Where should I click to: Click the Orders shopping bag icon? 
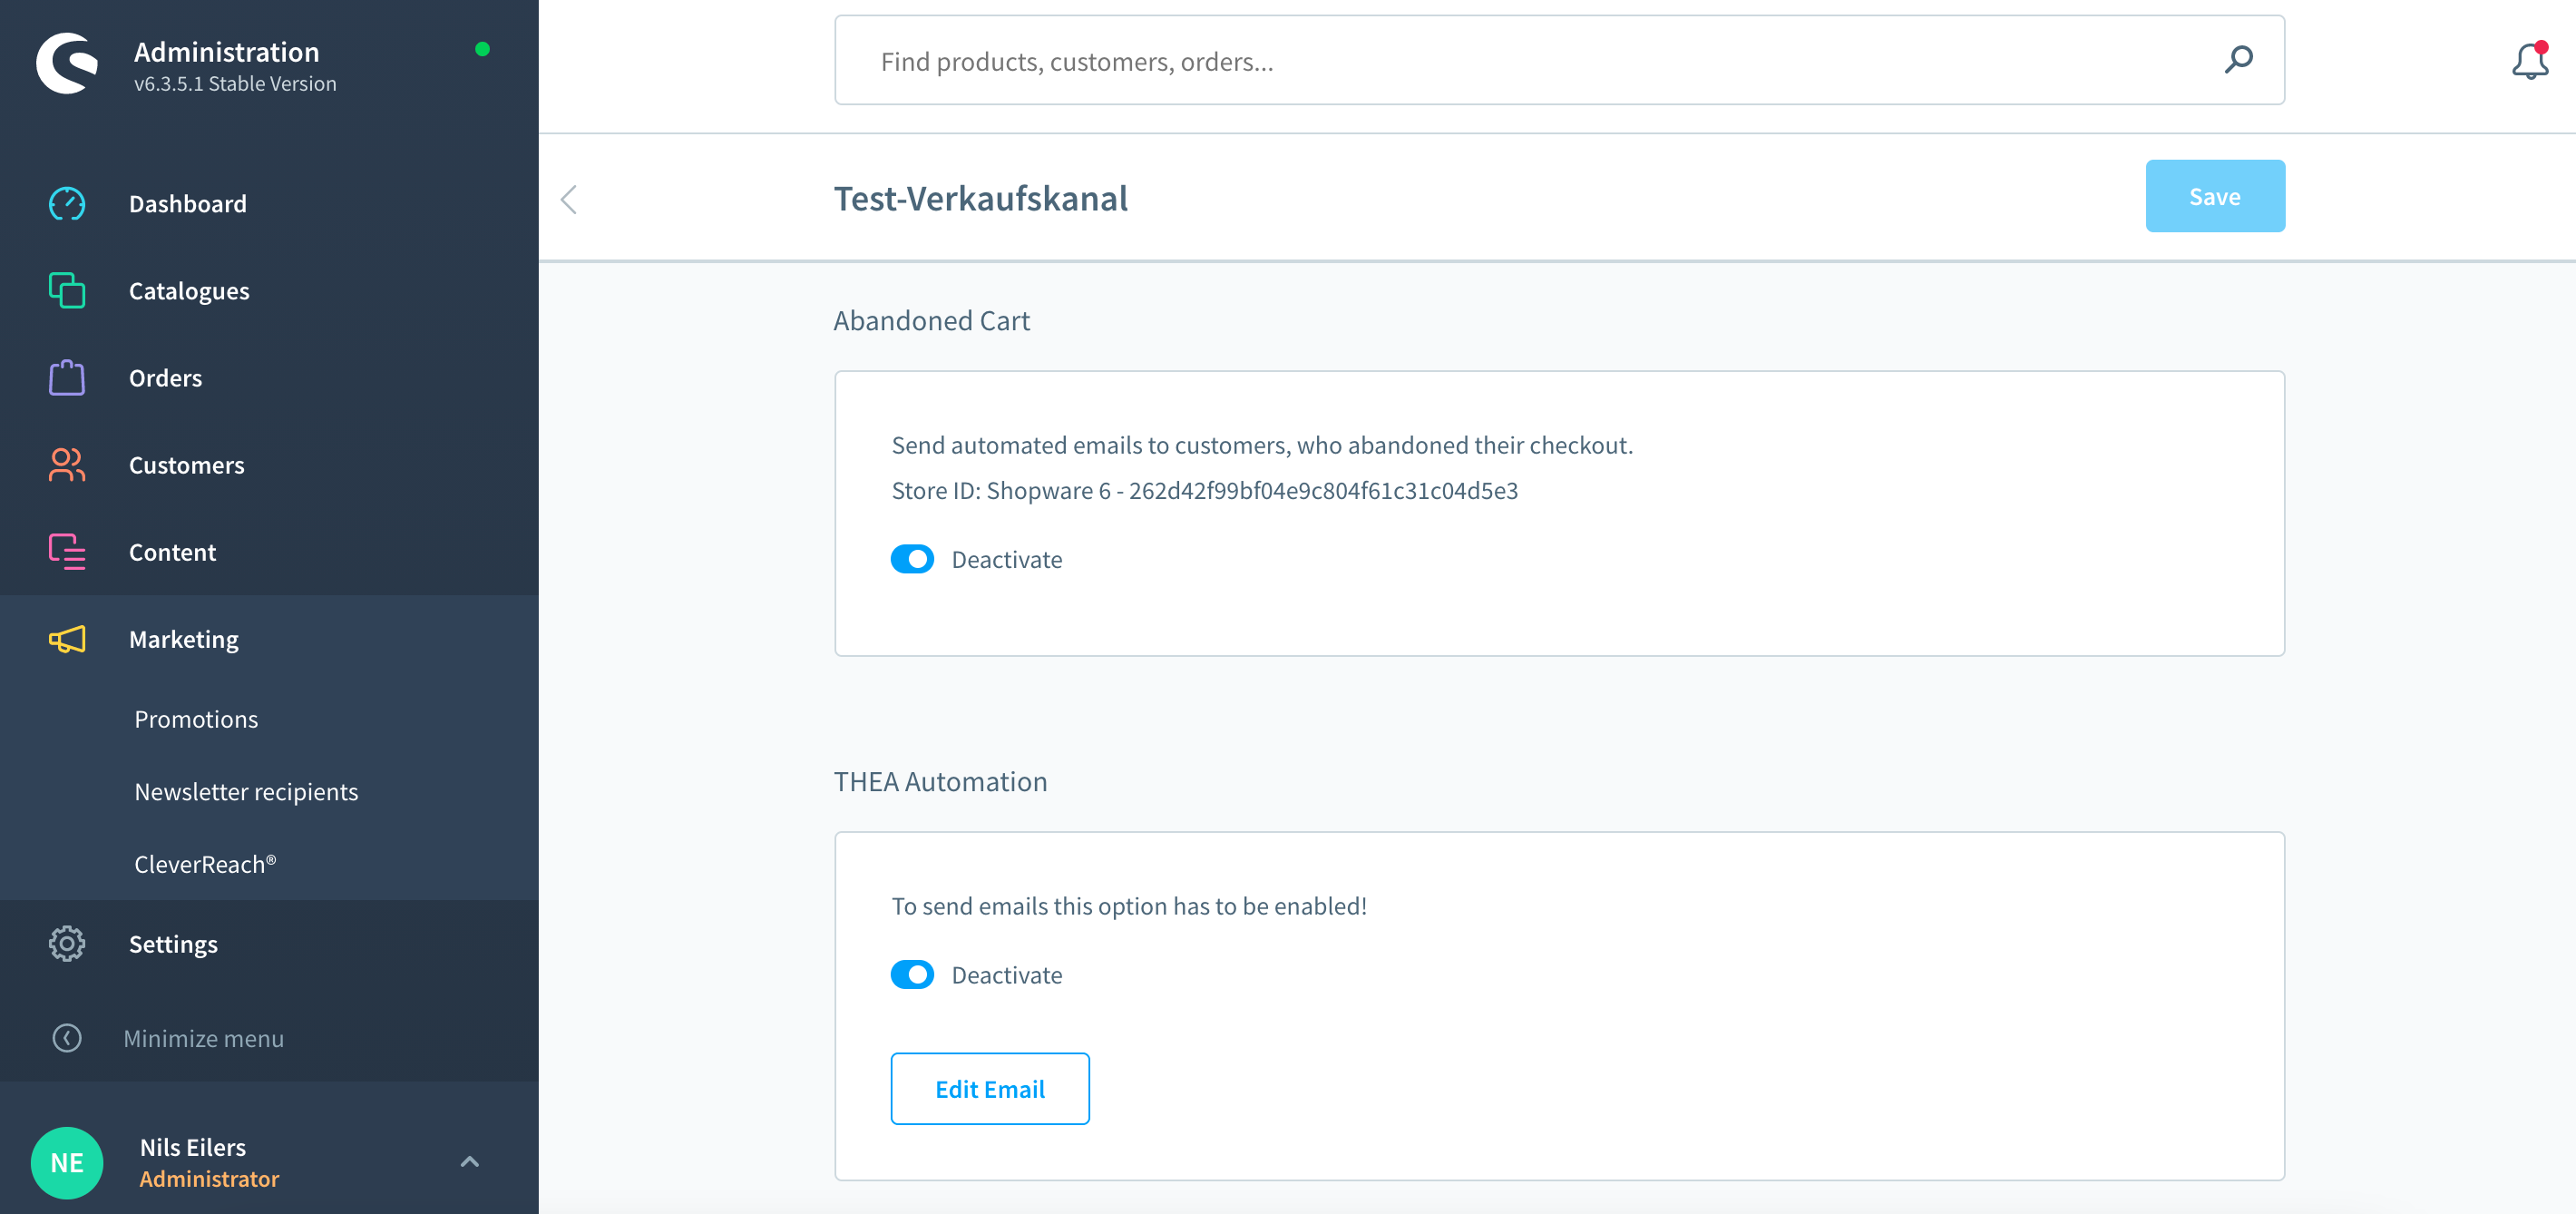67,378
